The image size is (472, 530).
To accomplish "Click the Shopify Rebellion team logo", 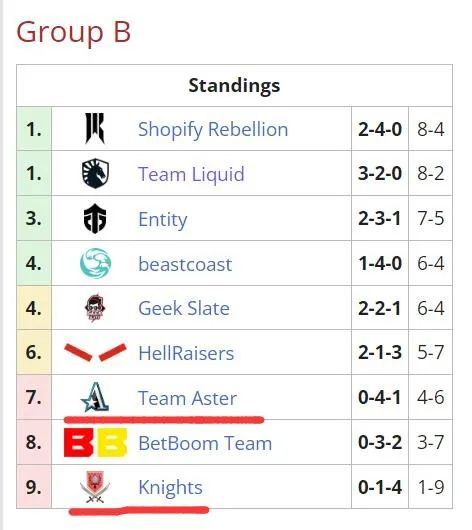I will [x=95, y=128].
